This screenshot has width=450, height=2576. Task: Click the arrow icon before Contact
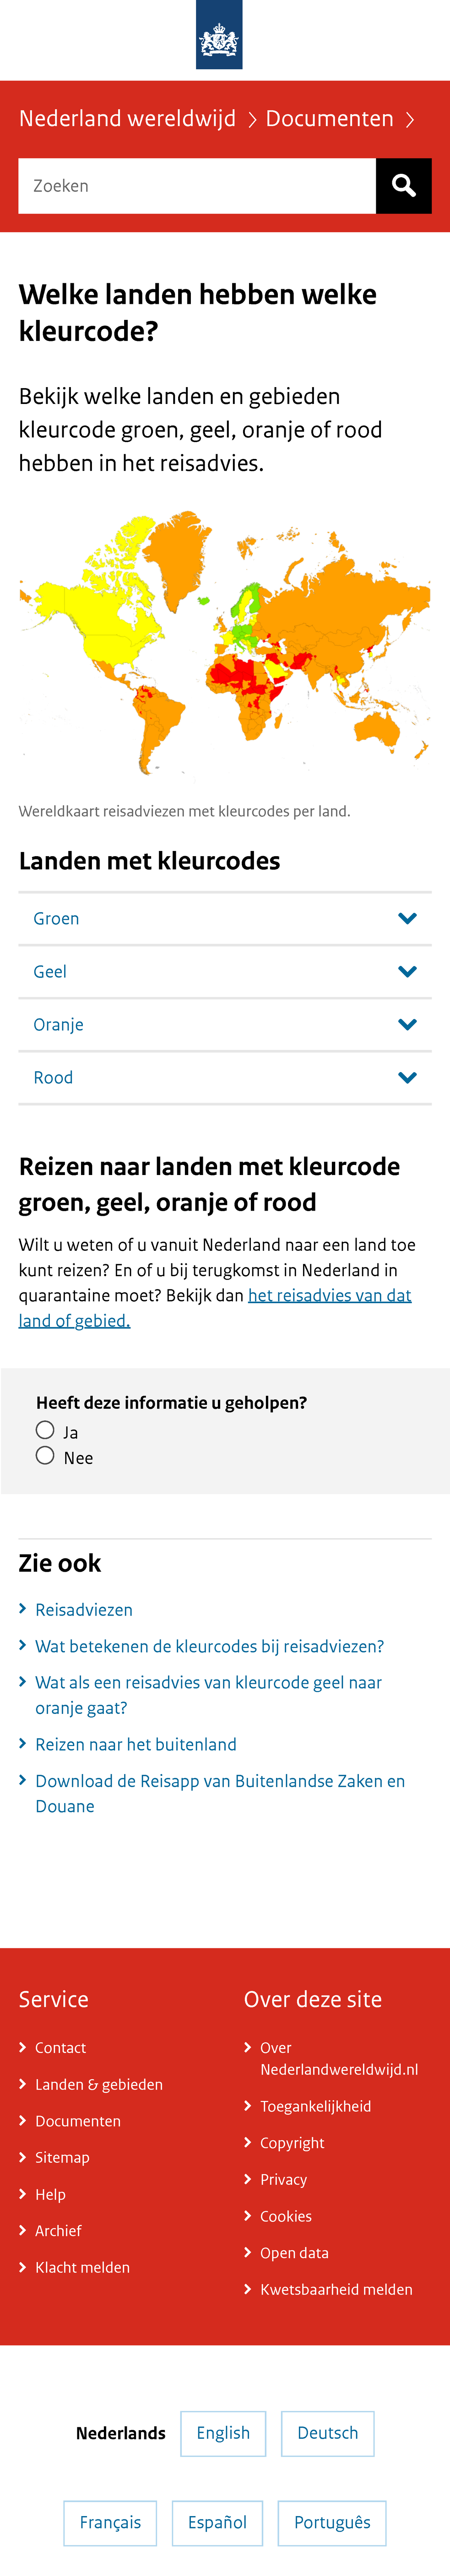[23, 2046]
